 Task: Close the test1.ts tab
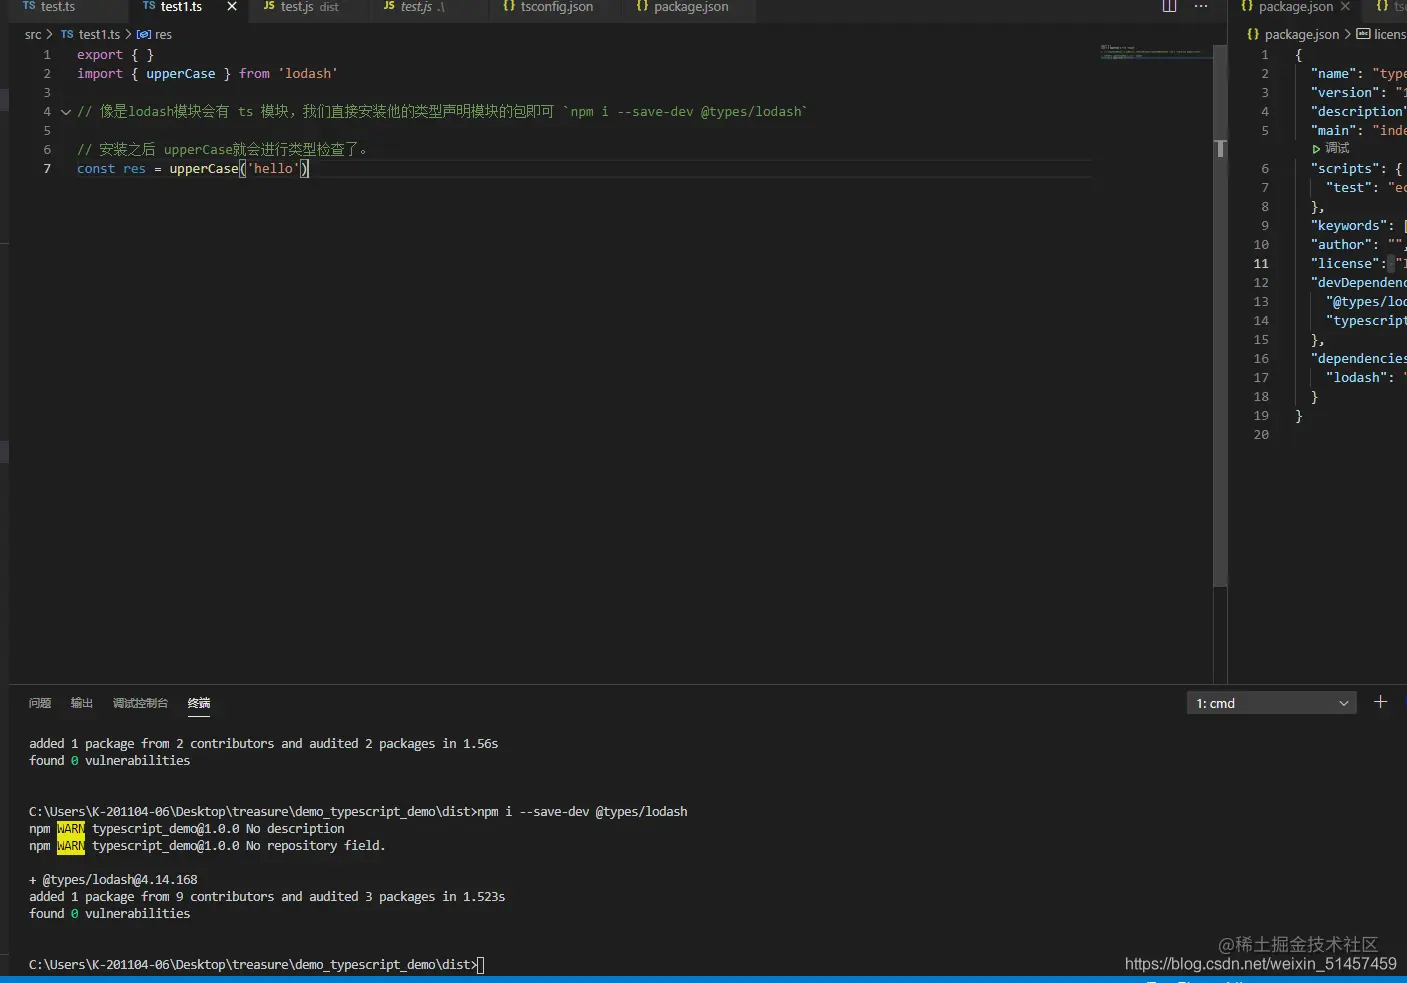click(x=232, y=7)
